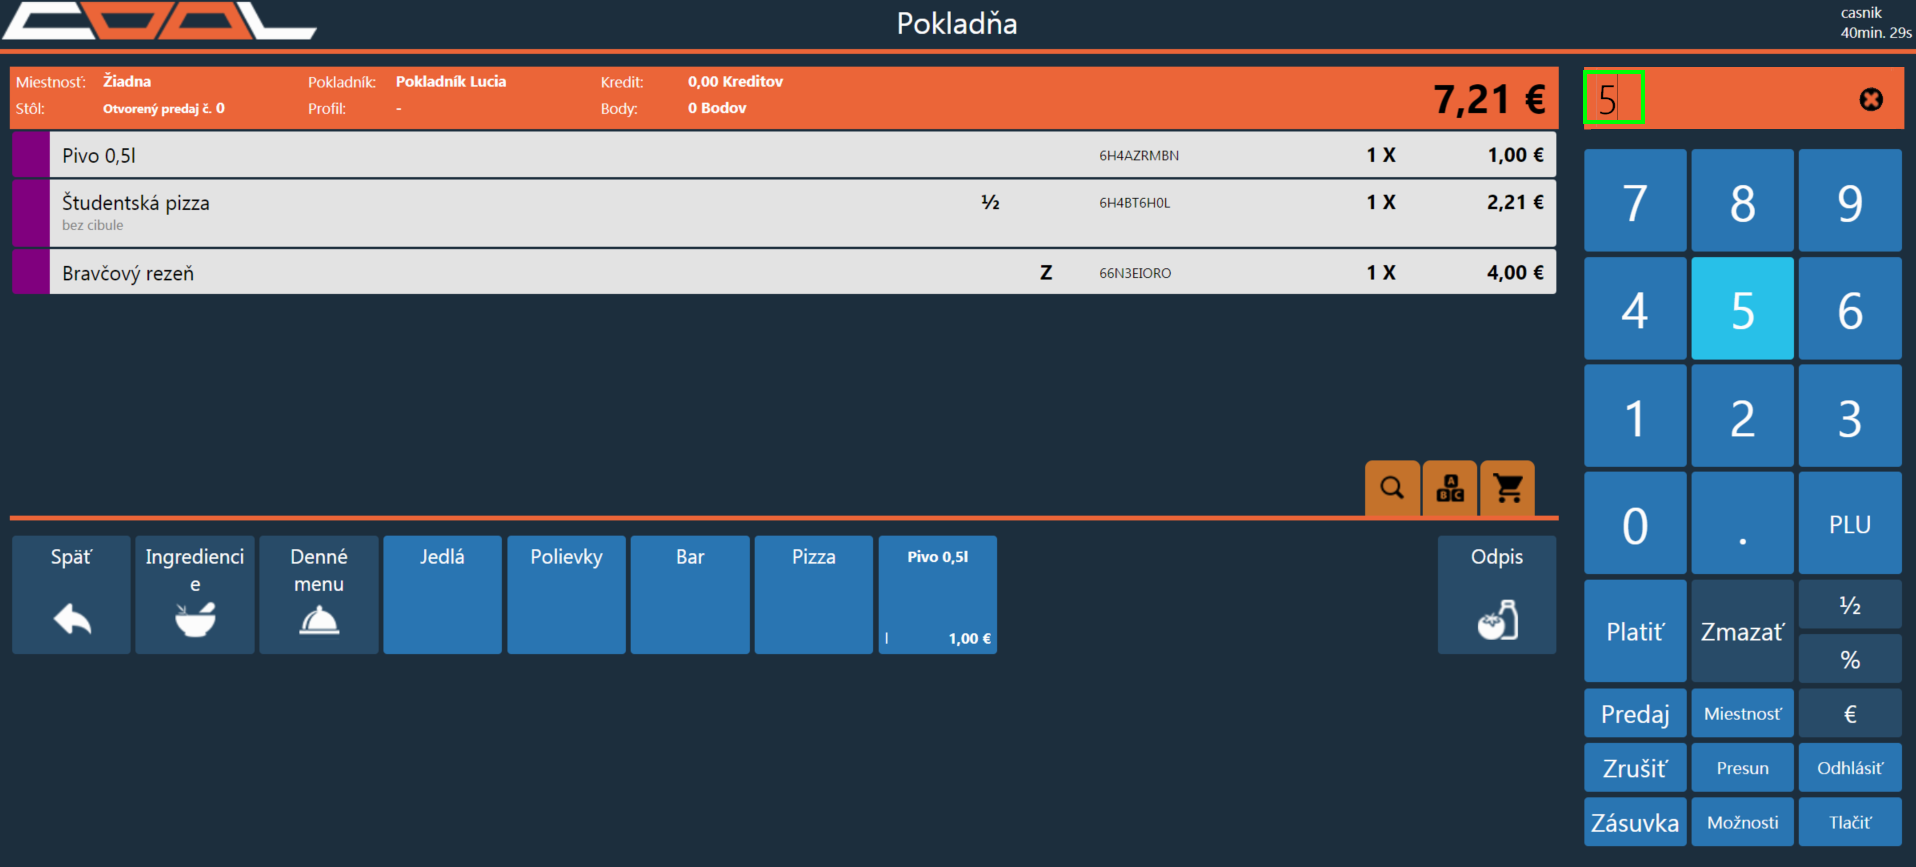Viewport: 1916px width, 867px height.
Task: Open the item categories blocks icon
Action: click(1450, 488)
